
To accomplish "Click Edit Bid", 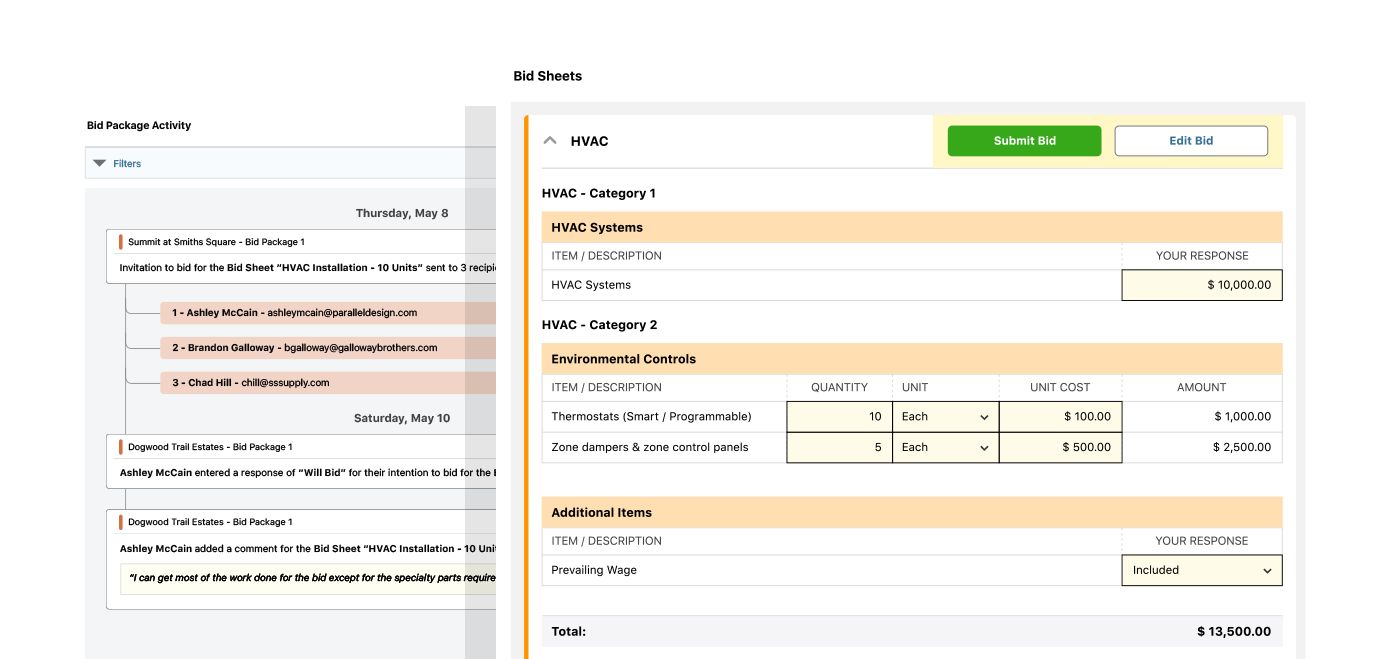I will tap(1190, 140).
